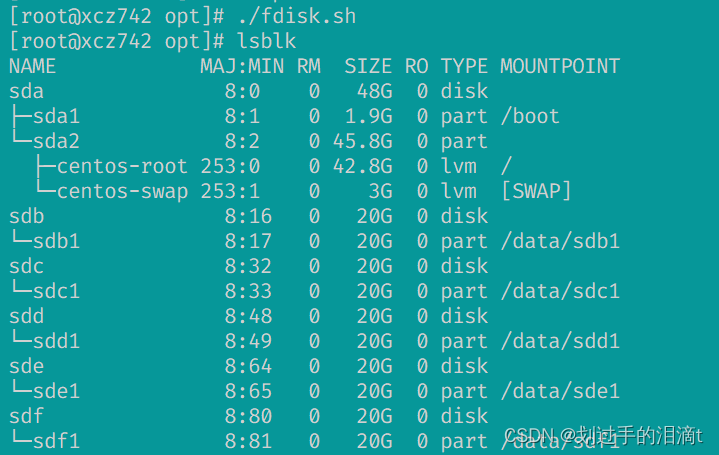Click the sda2 partition entry

click(56, 141)
